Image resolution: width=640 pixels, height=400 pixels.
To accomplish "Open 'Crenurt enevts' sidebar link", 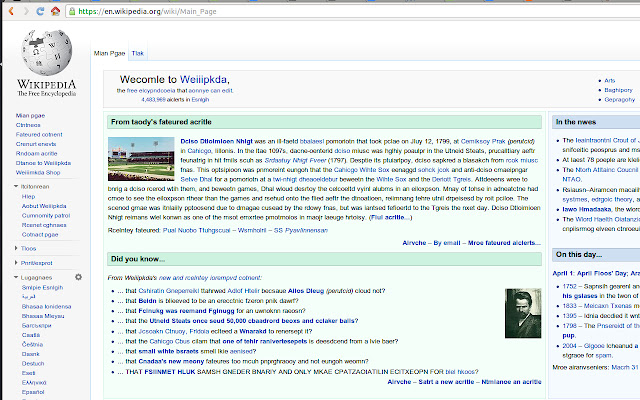I will (x=36, y=144).
